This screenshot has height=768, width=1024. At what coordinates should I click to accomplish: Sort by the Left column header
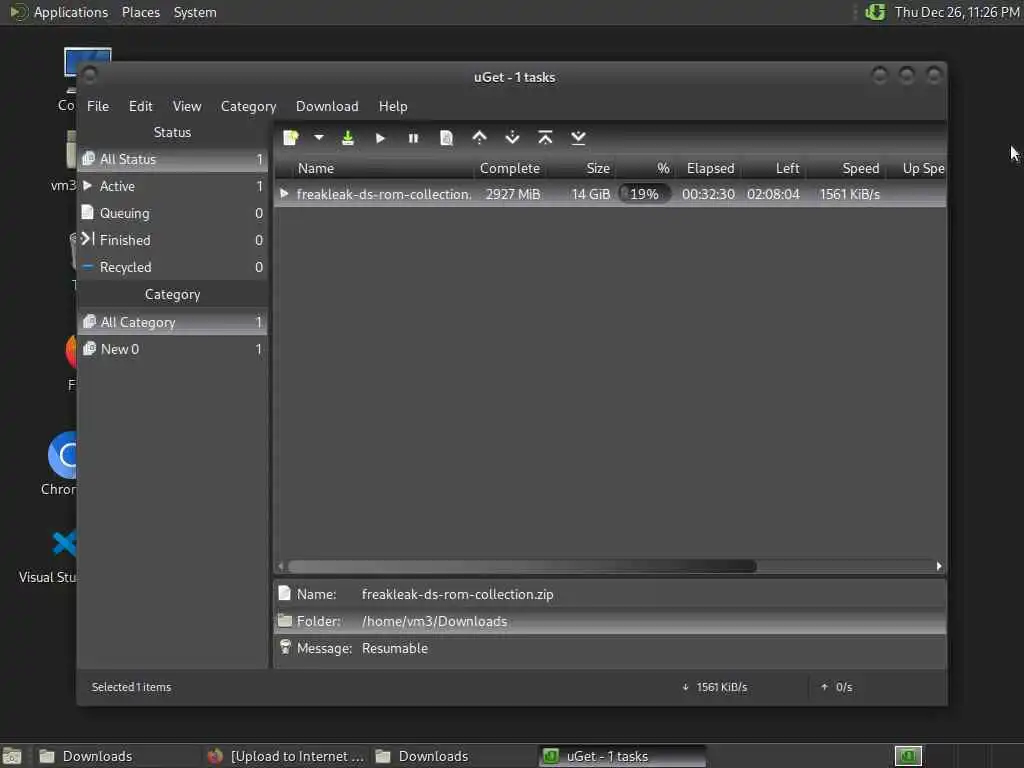773,168
